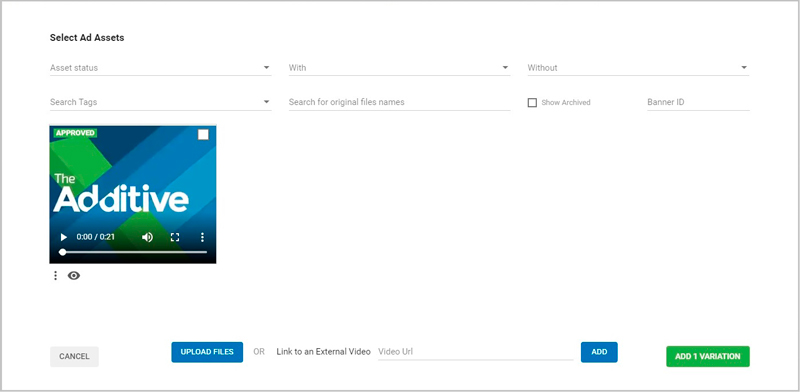Play the video asset preview

64,237
